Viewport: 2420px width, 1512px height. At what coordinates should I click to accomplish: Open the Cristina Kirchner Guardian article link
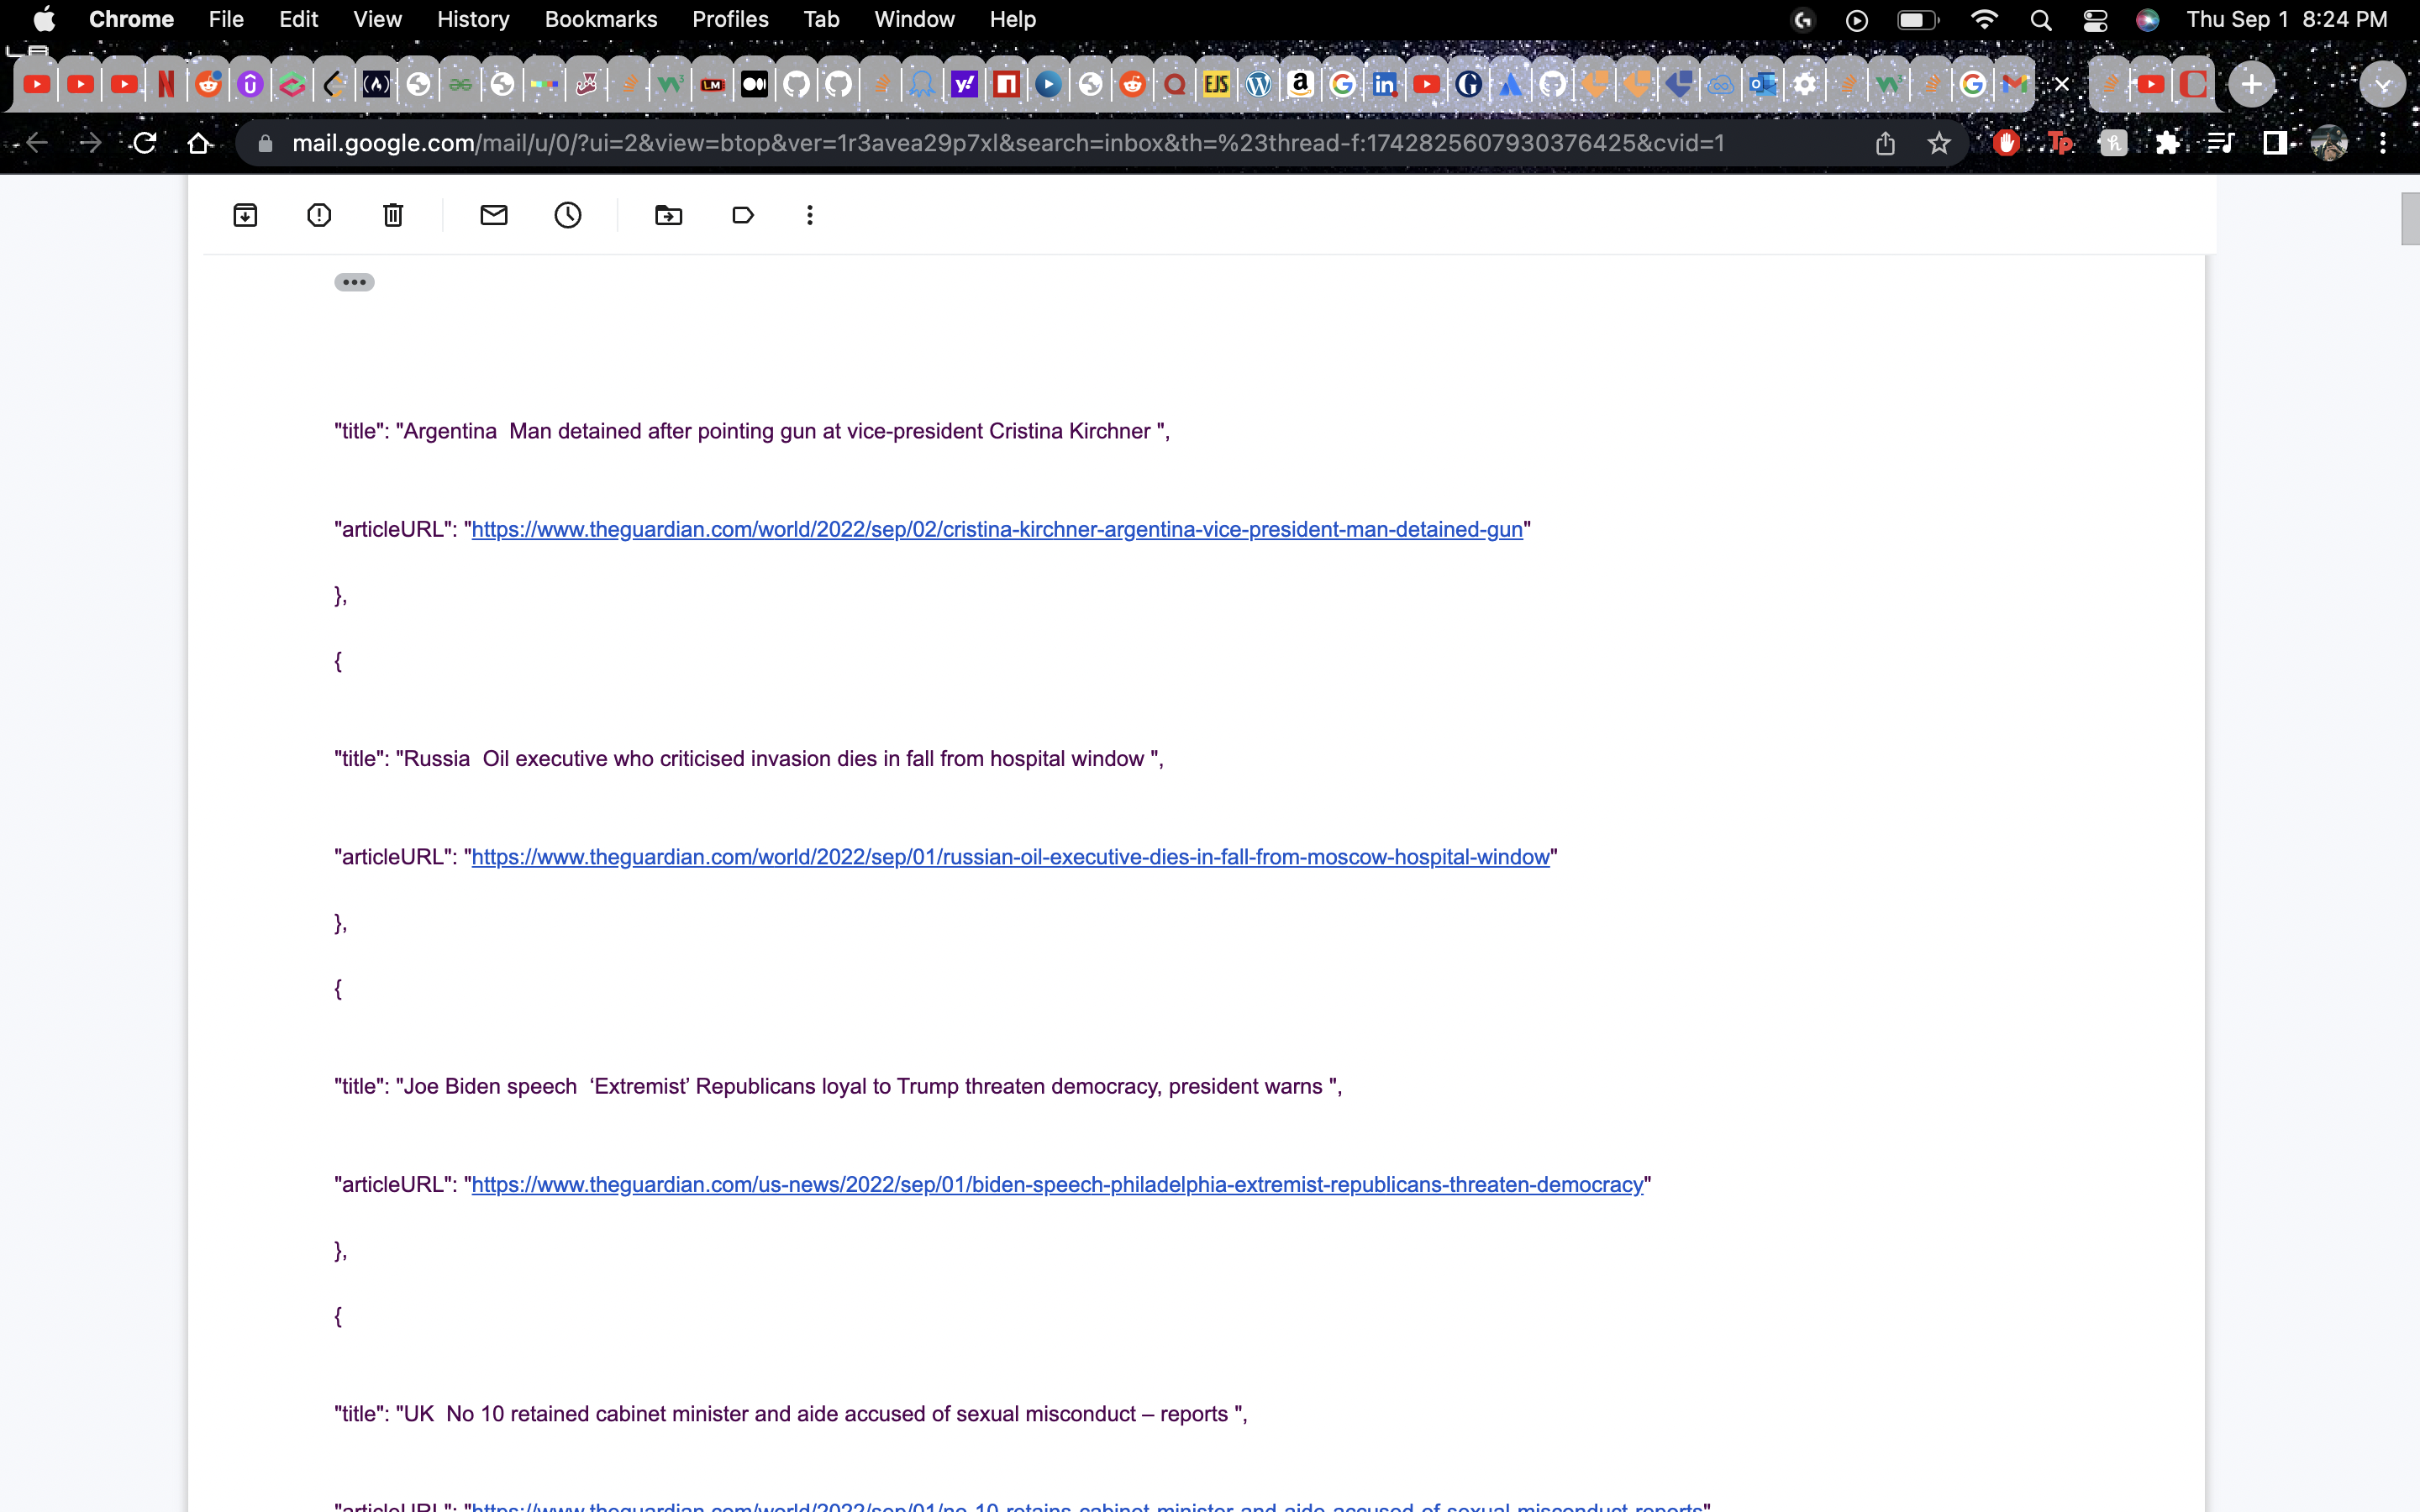click(996, 530)
